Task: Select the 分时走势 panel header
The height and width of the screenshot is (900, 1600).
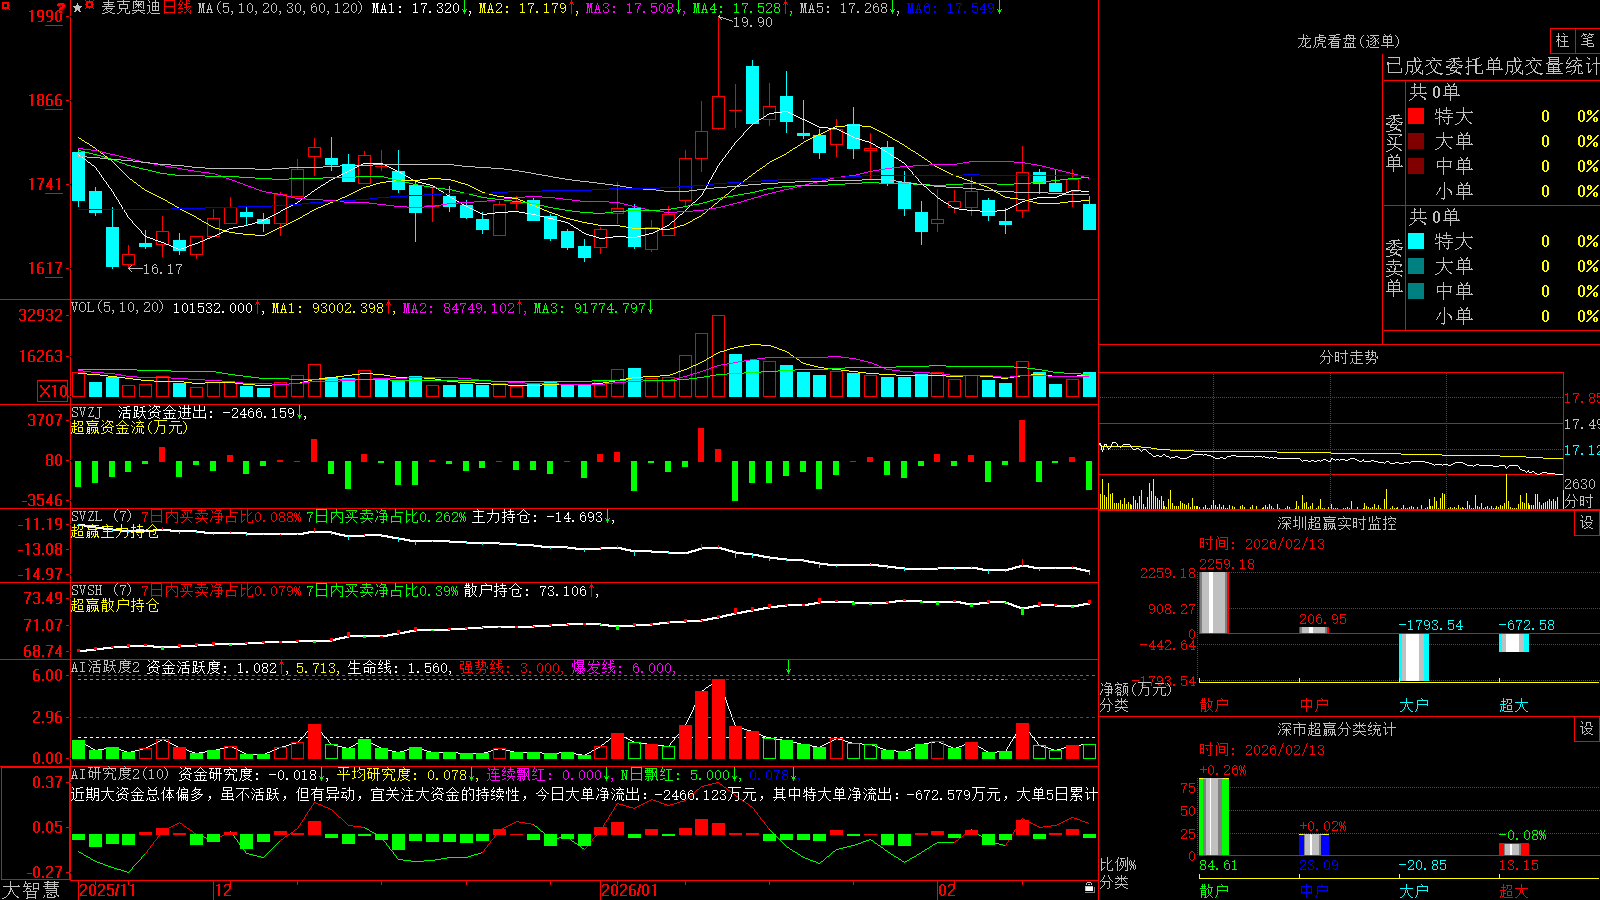Action: 1348,357
